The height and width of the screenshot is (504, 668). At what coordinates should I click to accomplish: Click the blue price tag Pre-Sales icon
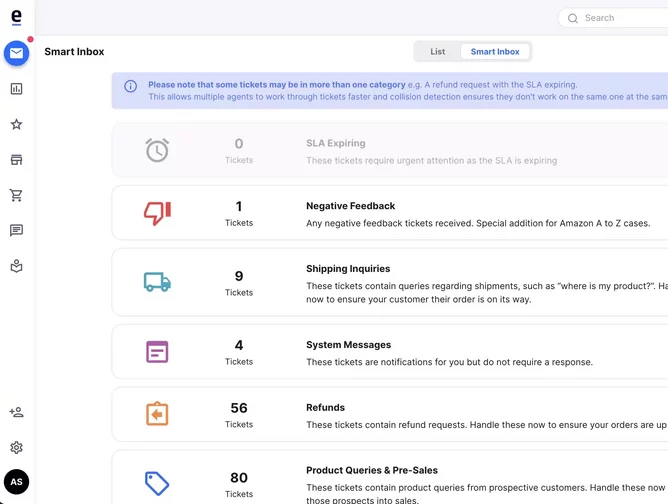pos(157,483)
